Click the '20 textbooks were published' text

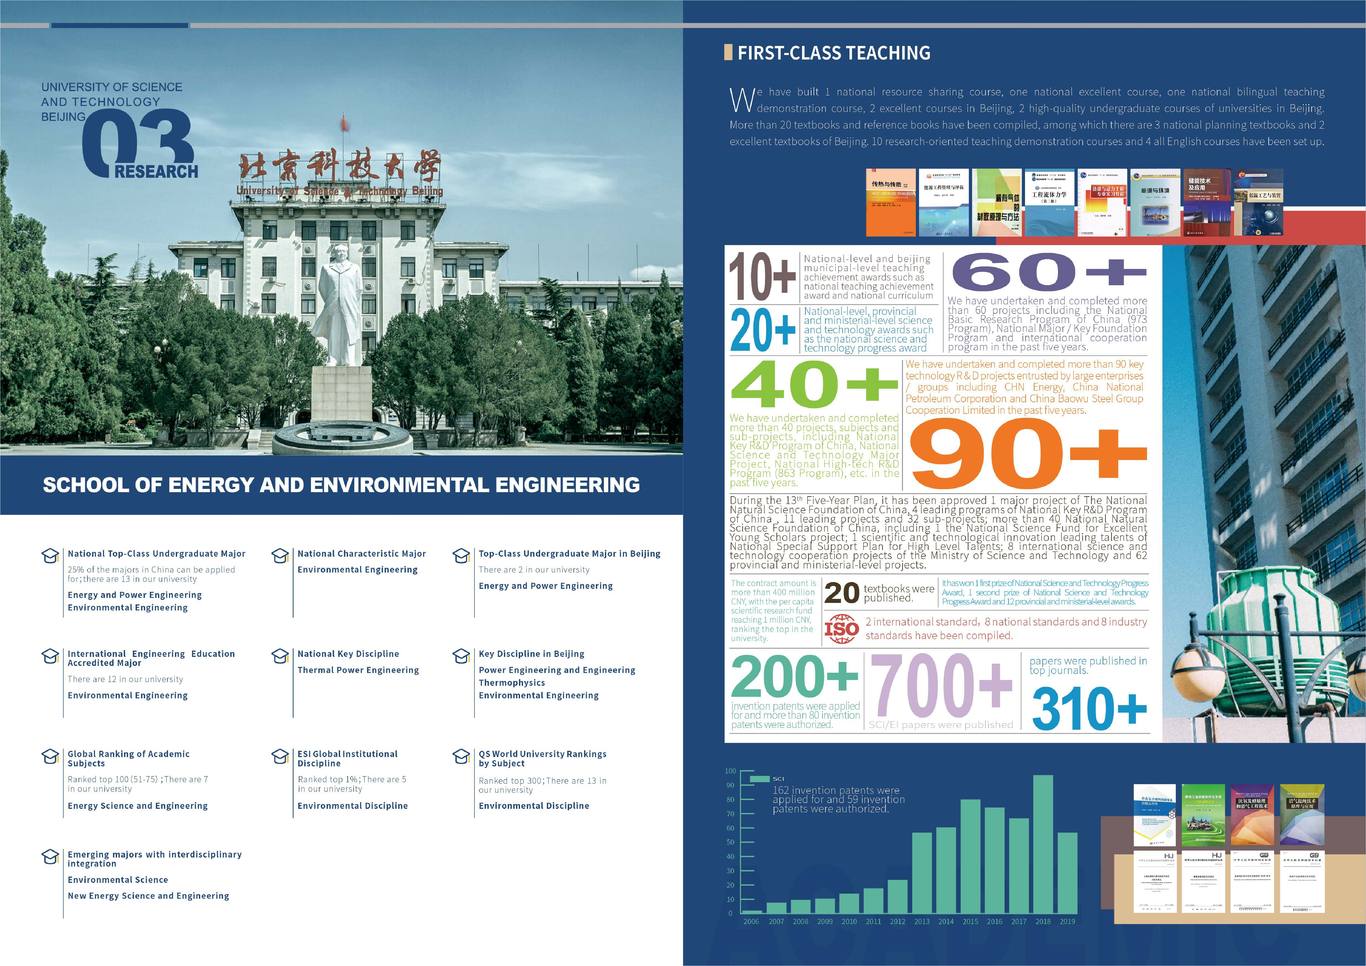pyautogui.click(x=880, y=592)
